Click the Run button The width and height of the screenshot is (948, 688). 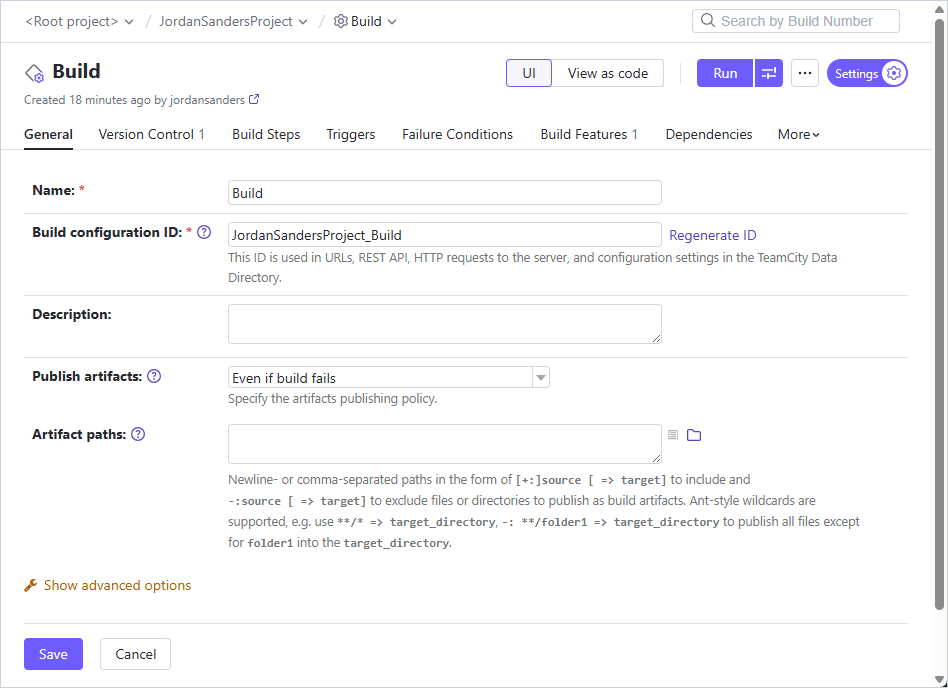pos(725,73)
